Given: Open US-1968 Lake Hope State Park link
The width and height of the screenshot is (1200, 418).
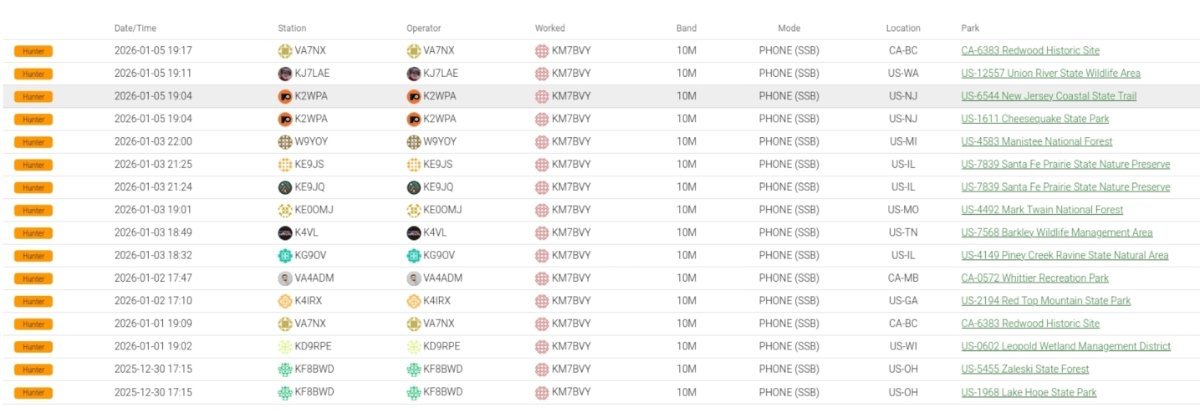Looking at the screenshot, I should 1029,393.
